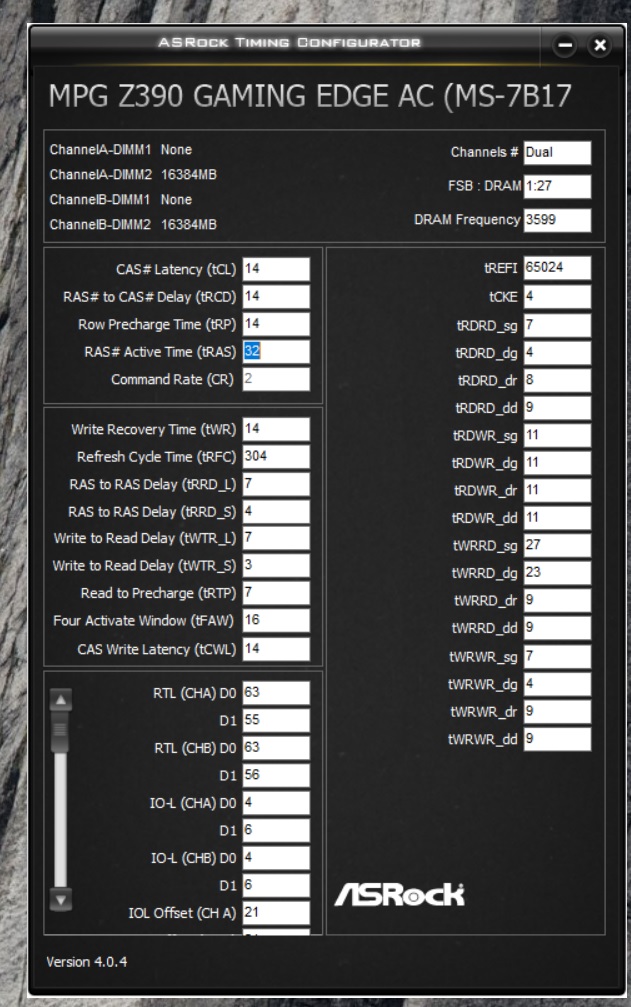The image size is (631, 1007).
Task: Click the tWRWR_sg field
Action: tap(557, 657)
